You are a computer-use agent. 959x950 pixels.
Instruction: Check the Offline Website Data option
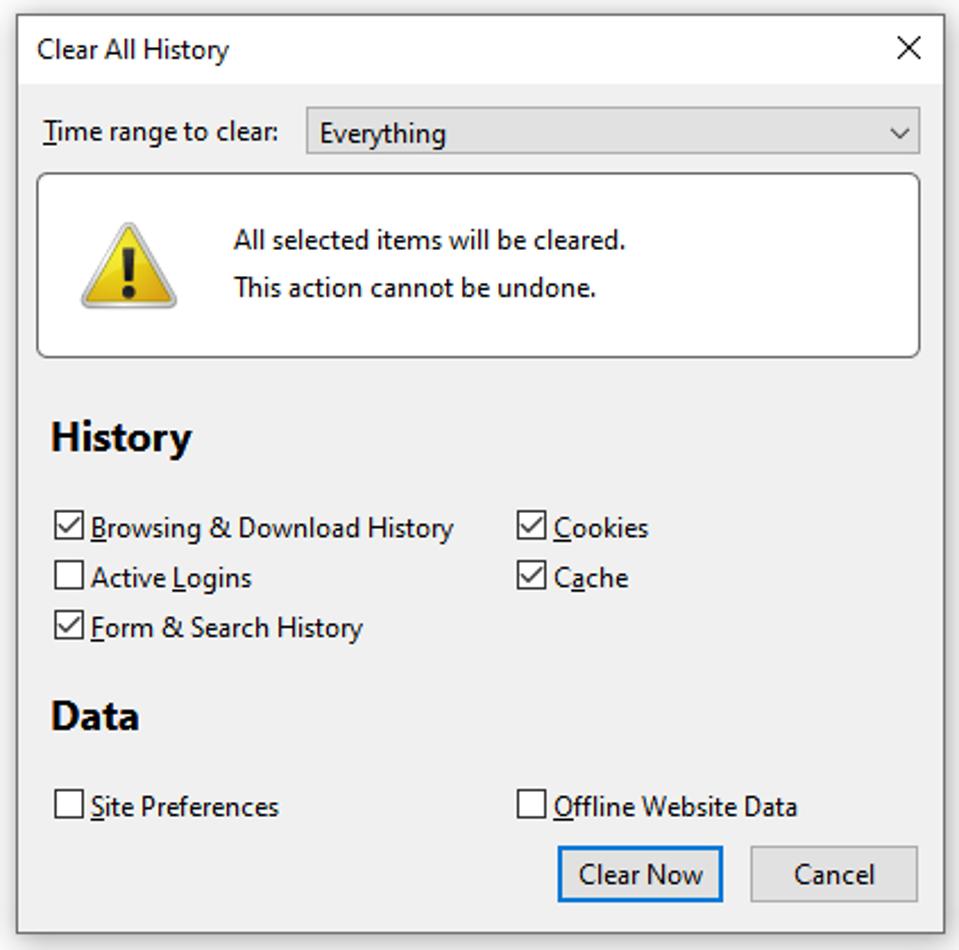coord(531,805)
